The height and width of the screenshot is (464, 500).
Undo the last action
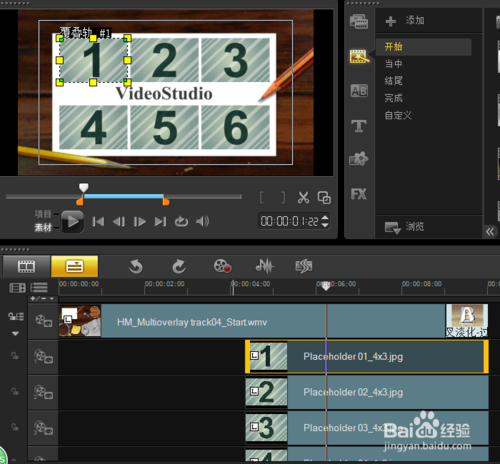136,266
